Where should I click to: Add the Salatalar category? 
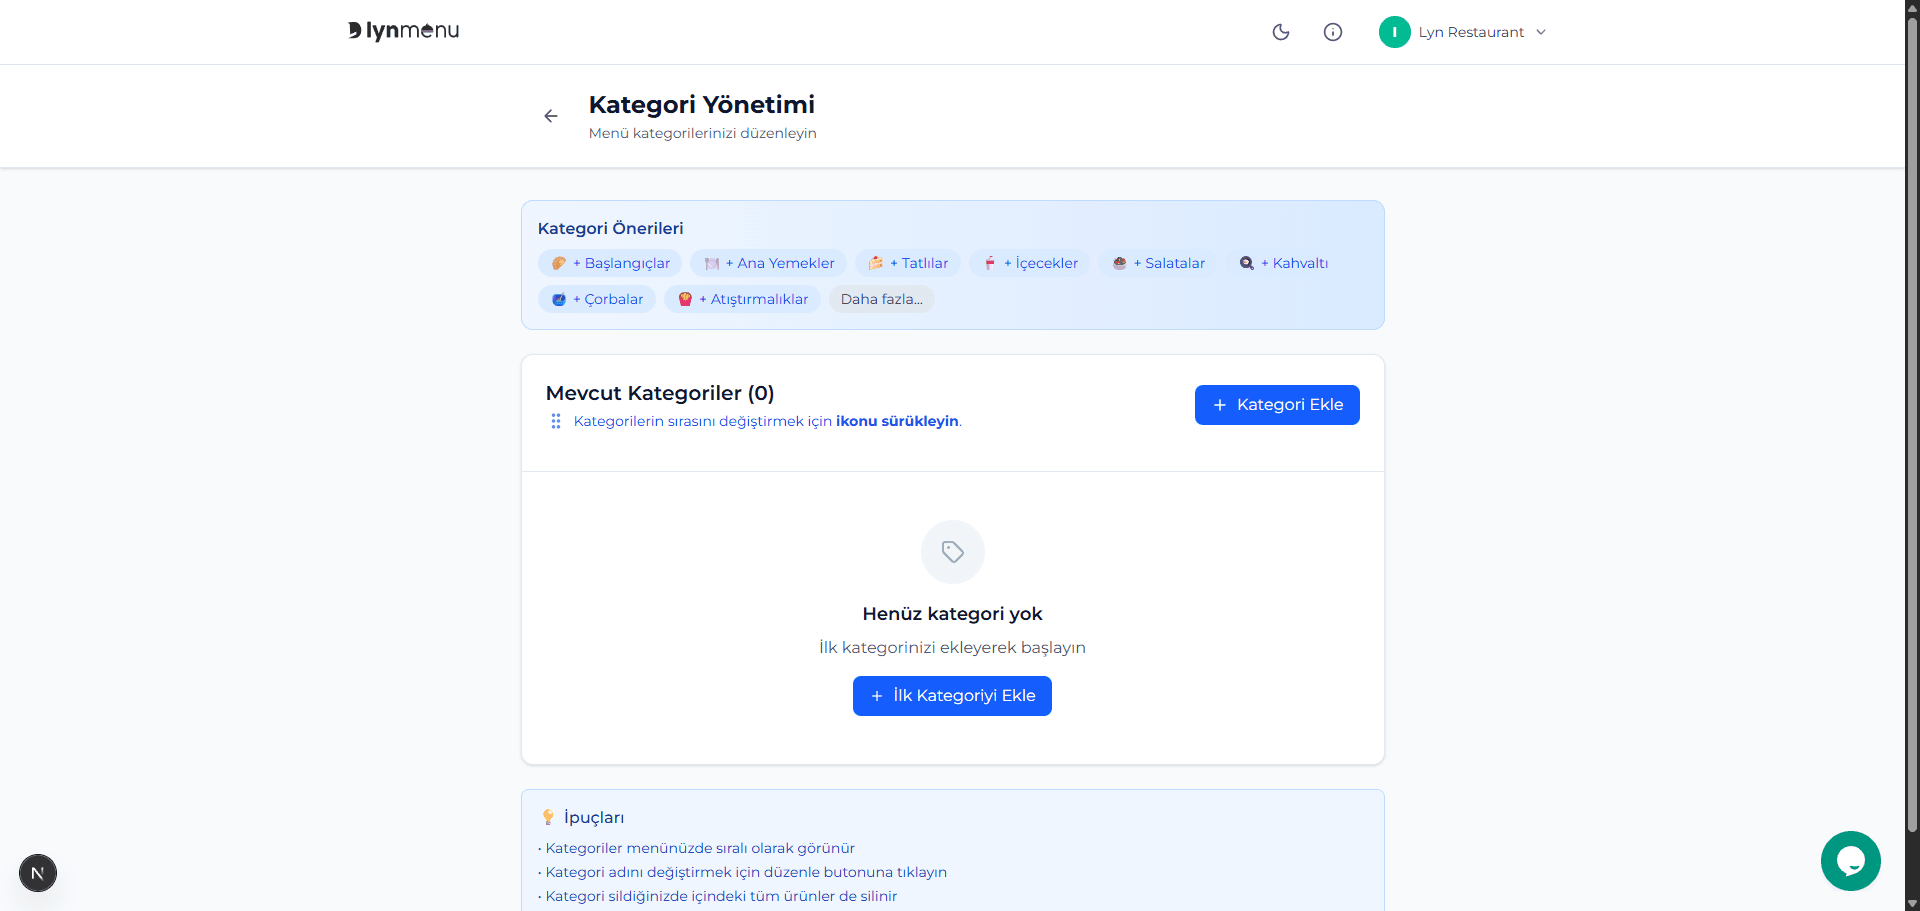pyautogui.click(x=1157, y=263)
